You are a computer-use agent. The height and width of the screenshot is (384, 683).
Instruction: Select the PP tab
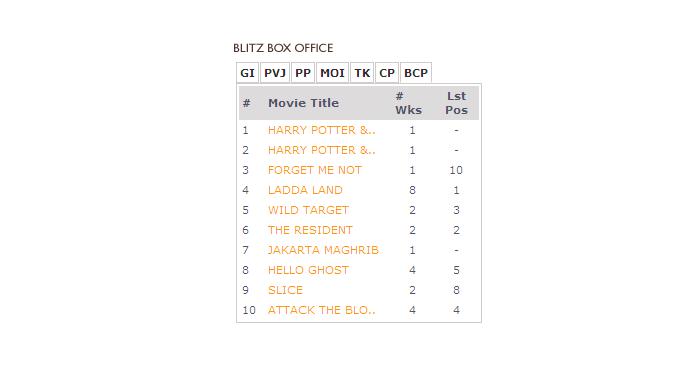click(303, 73)
